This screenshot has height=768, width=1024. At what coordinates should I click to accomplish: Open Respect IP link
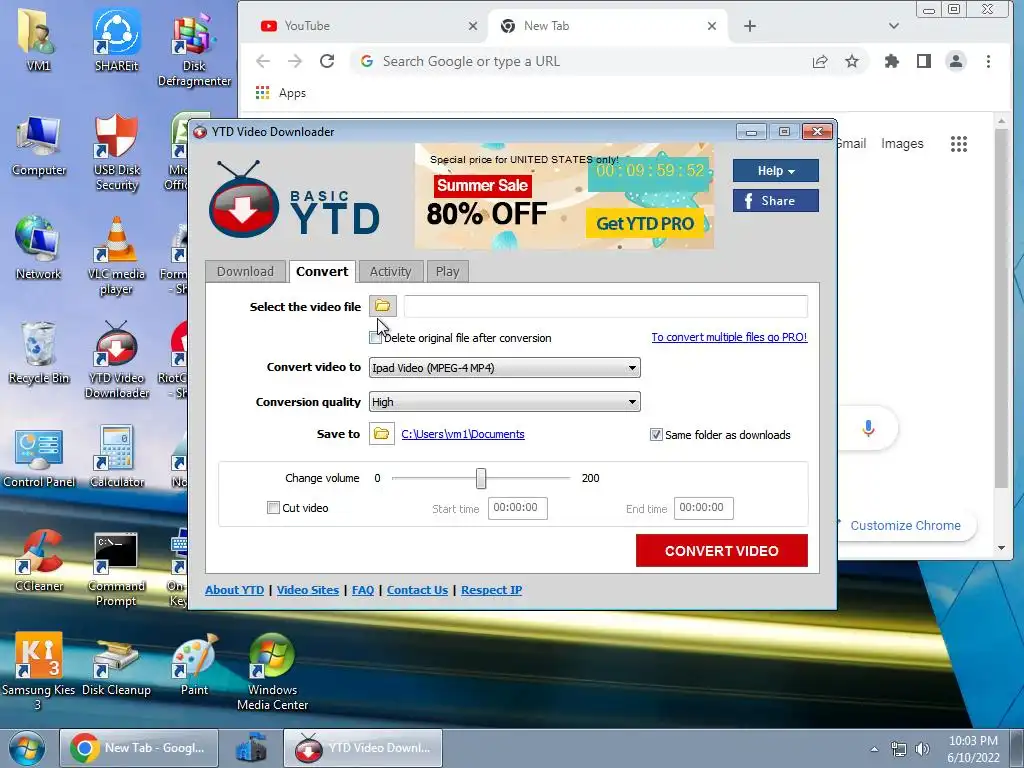coord(492,590)
